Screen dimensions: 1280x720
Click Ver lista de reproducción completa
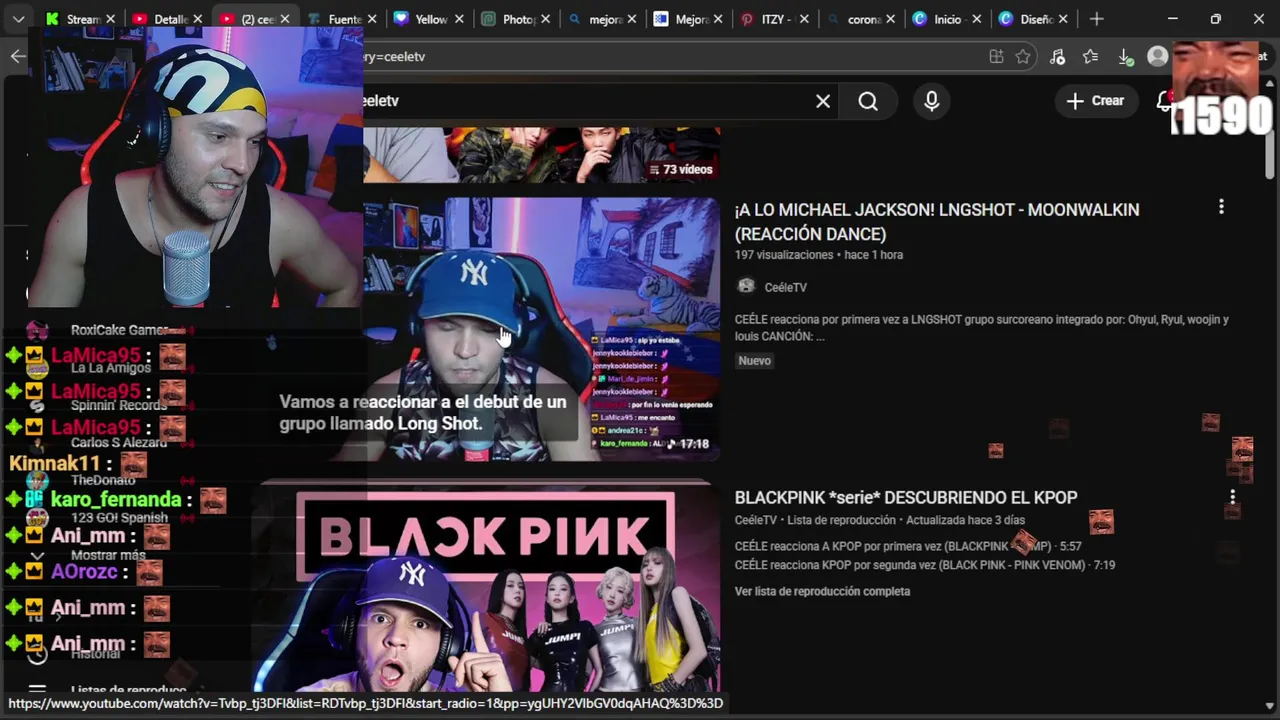click(822, 591)
